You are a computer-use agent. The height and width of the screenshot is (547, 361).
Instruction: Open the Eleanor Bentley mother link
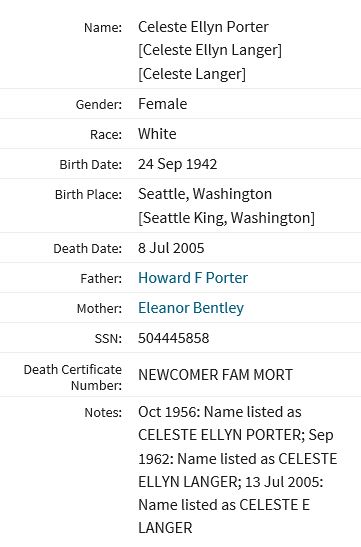click(191, 308)
